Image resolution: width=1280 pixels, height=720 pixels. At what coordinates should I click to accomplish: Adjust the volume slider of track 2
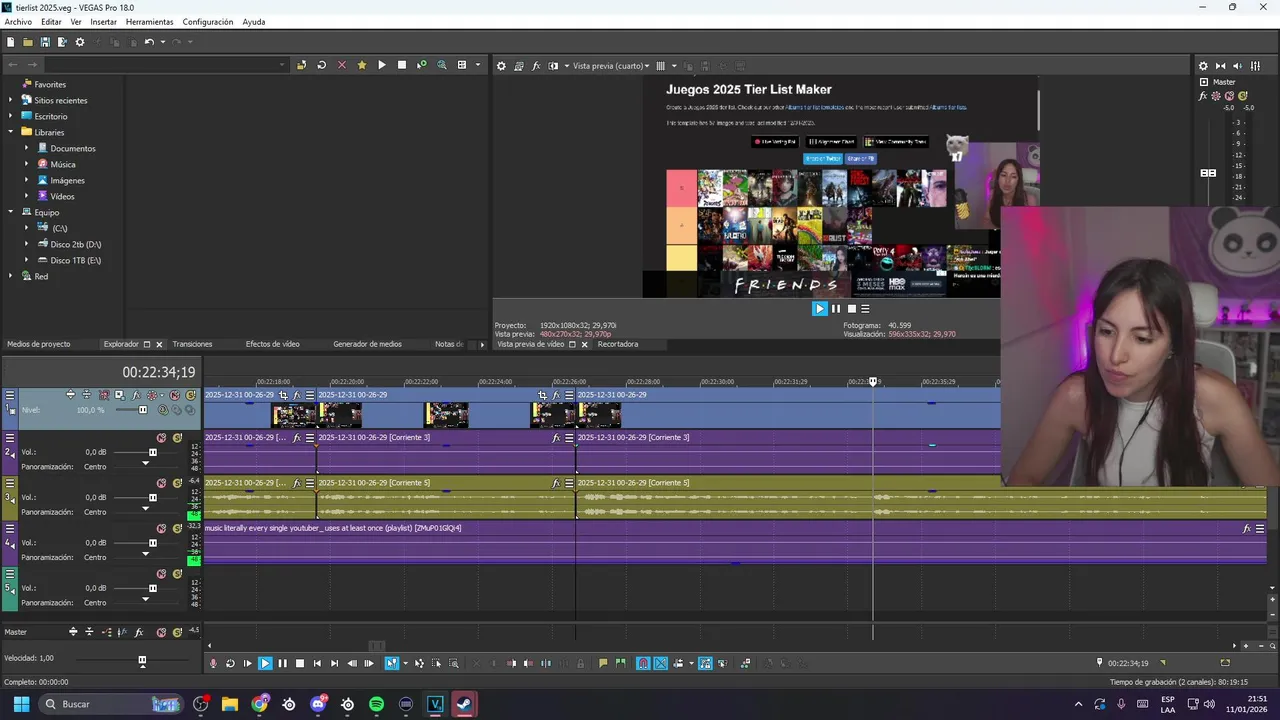pos(153,452)
